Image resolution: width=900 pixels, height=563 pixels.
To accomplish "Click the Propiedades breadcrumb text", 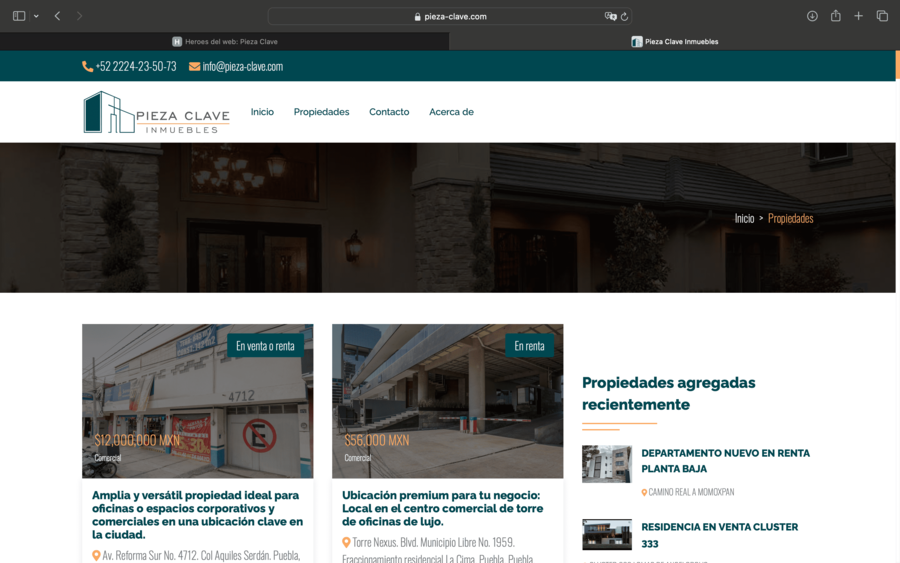I will pos(790,218).
